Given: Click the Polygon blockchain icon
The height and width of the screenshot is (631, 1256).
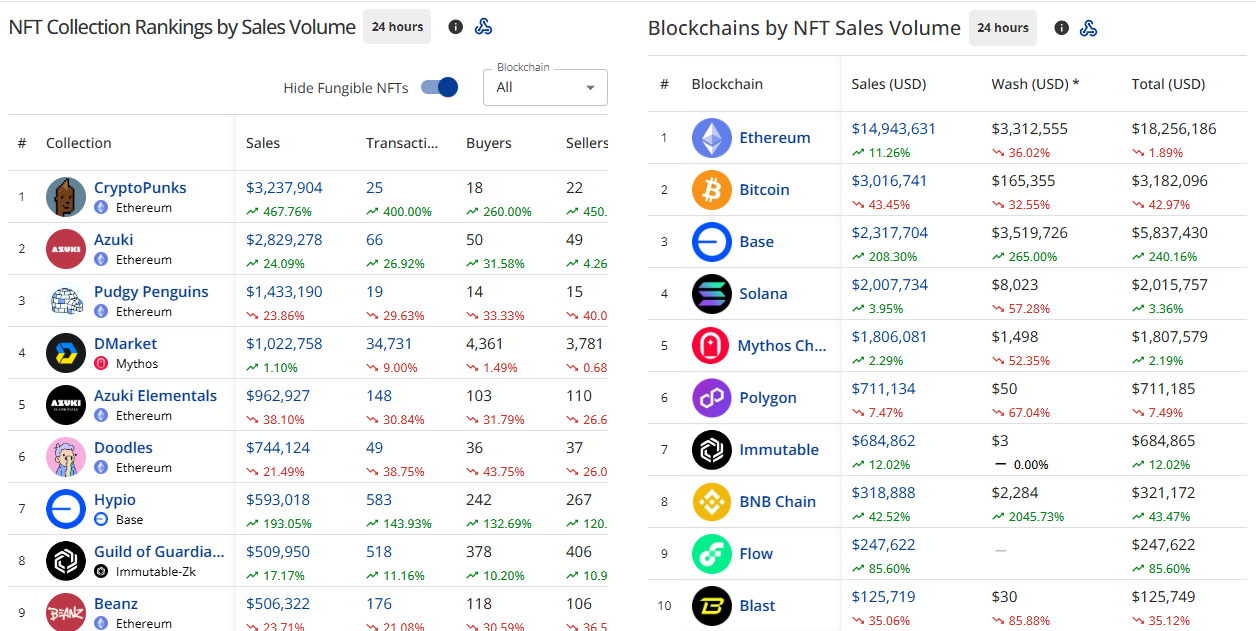Looking at the screenshot, I should tap(711, 397).
